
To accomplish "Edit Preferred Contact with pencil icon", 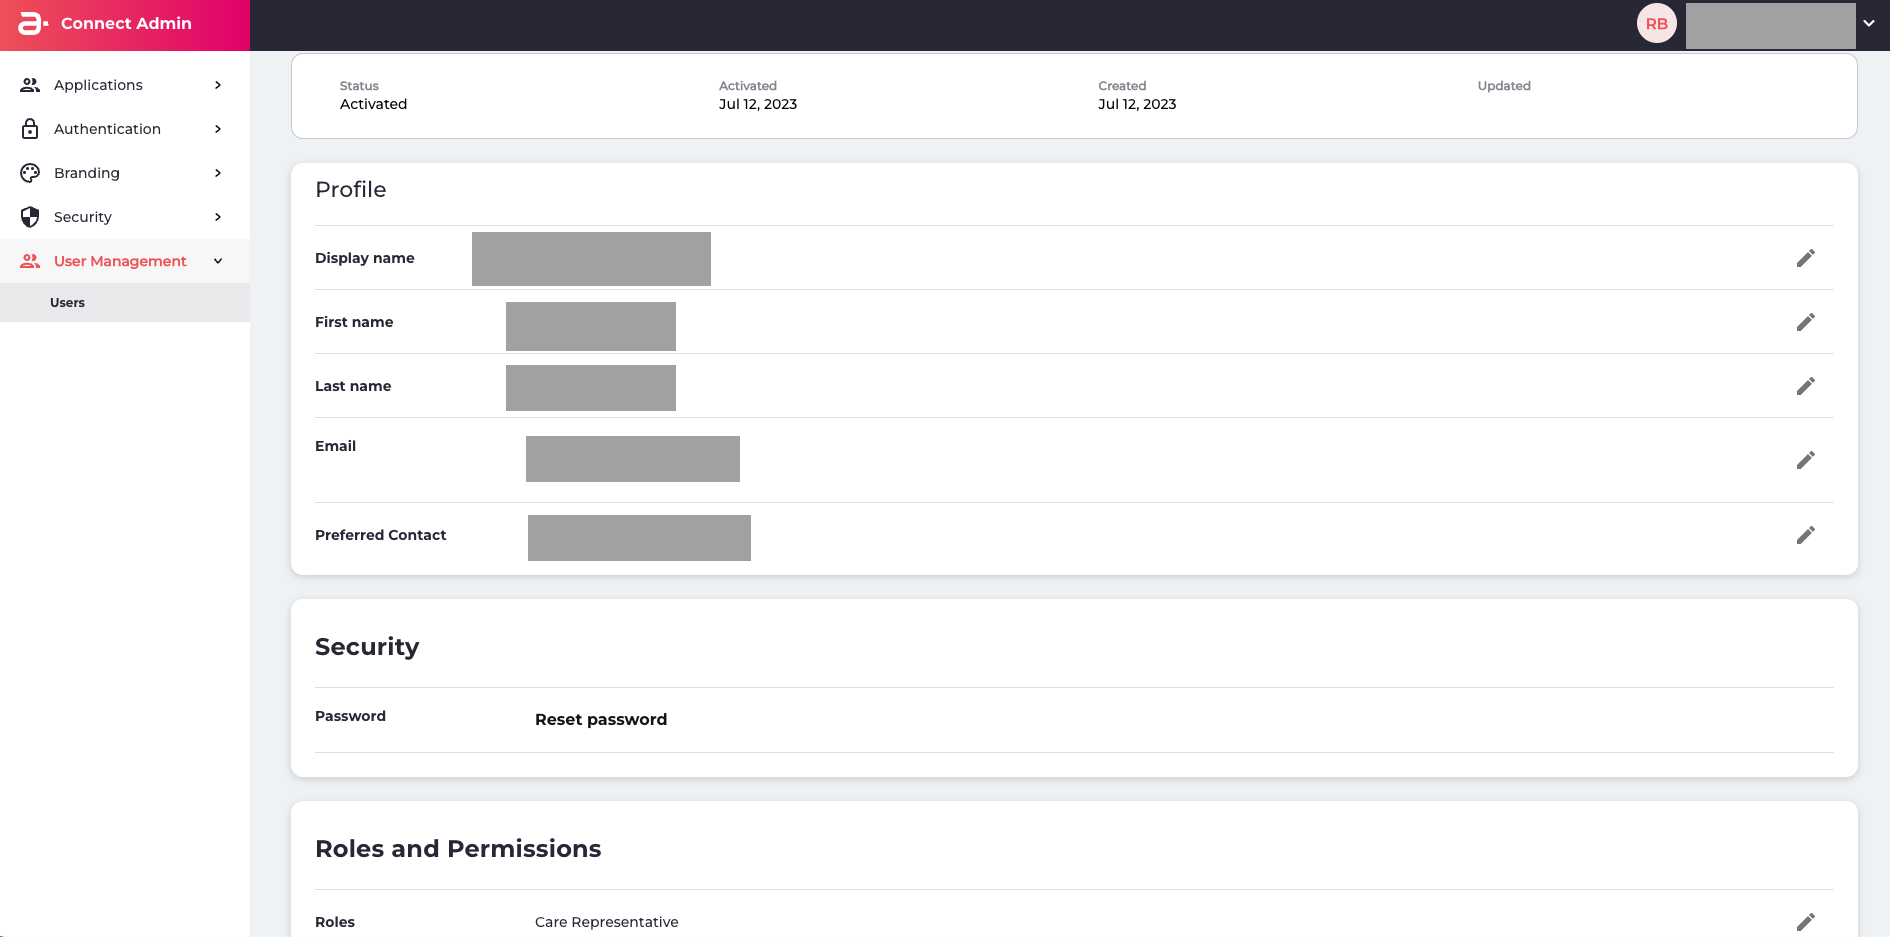I will tap(1805, 535).
